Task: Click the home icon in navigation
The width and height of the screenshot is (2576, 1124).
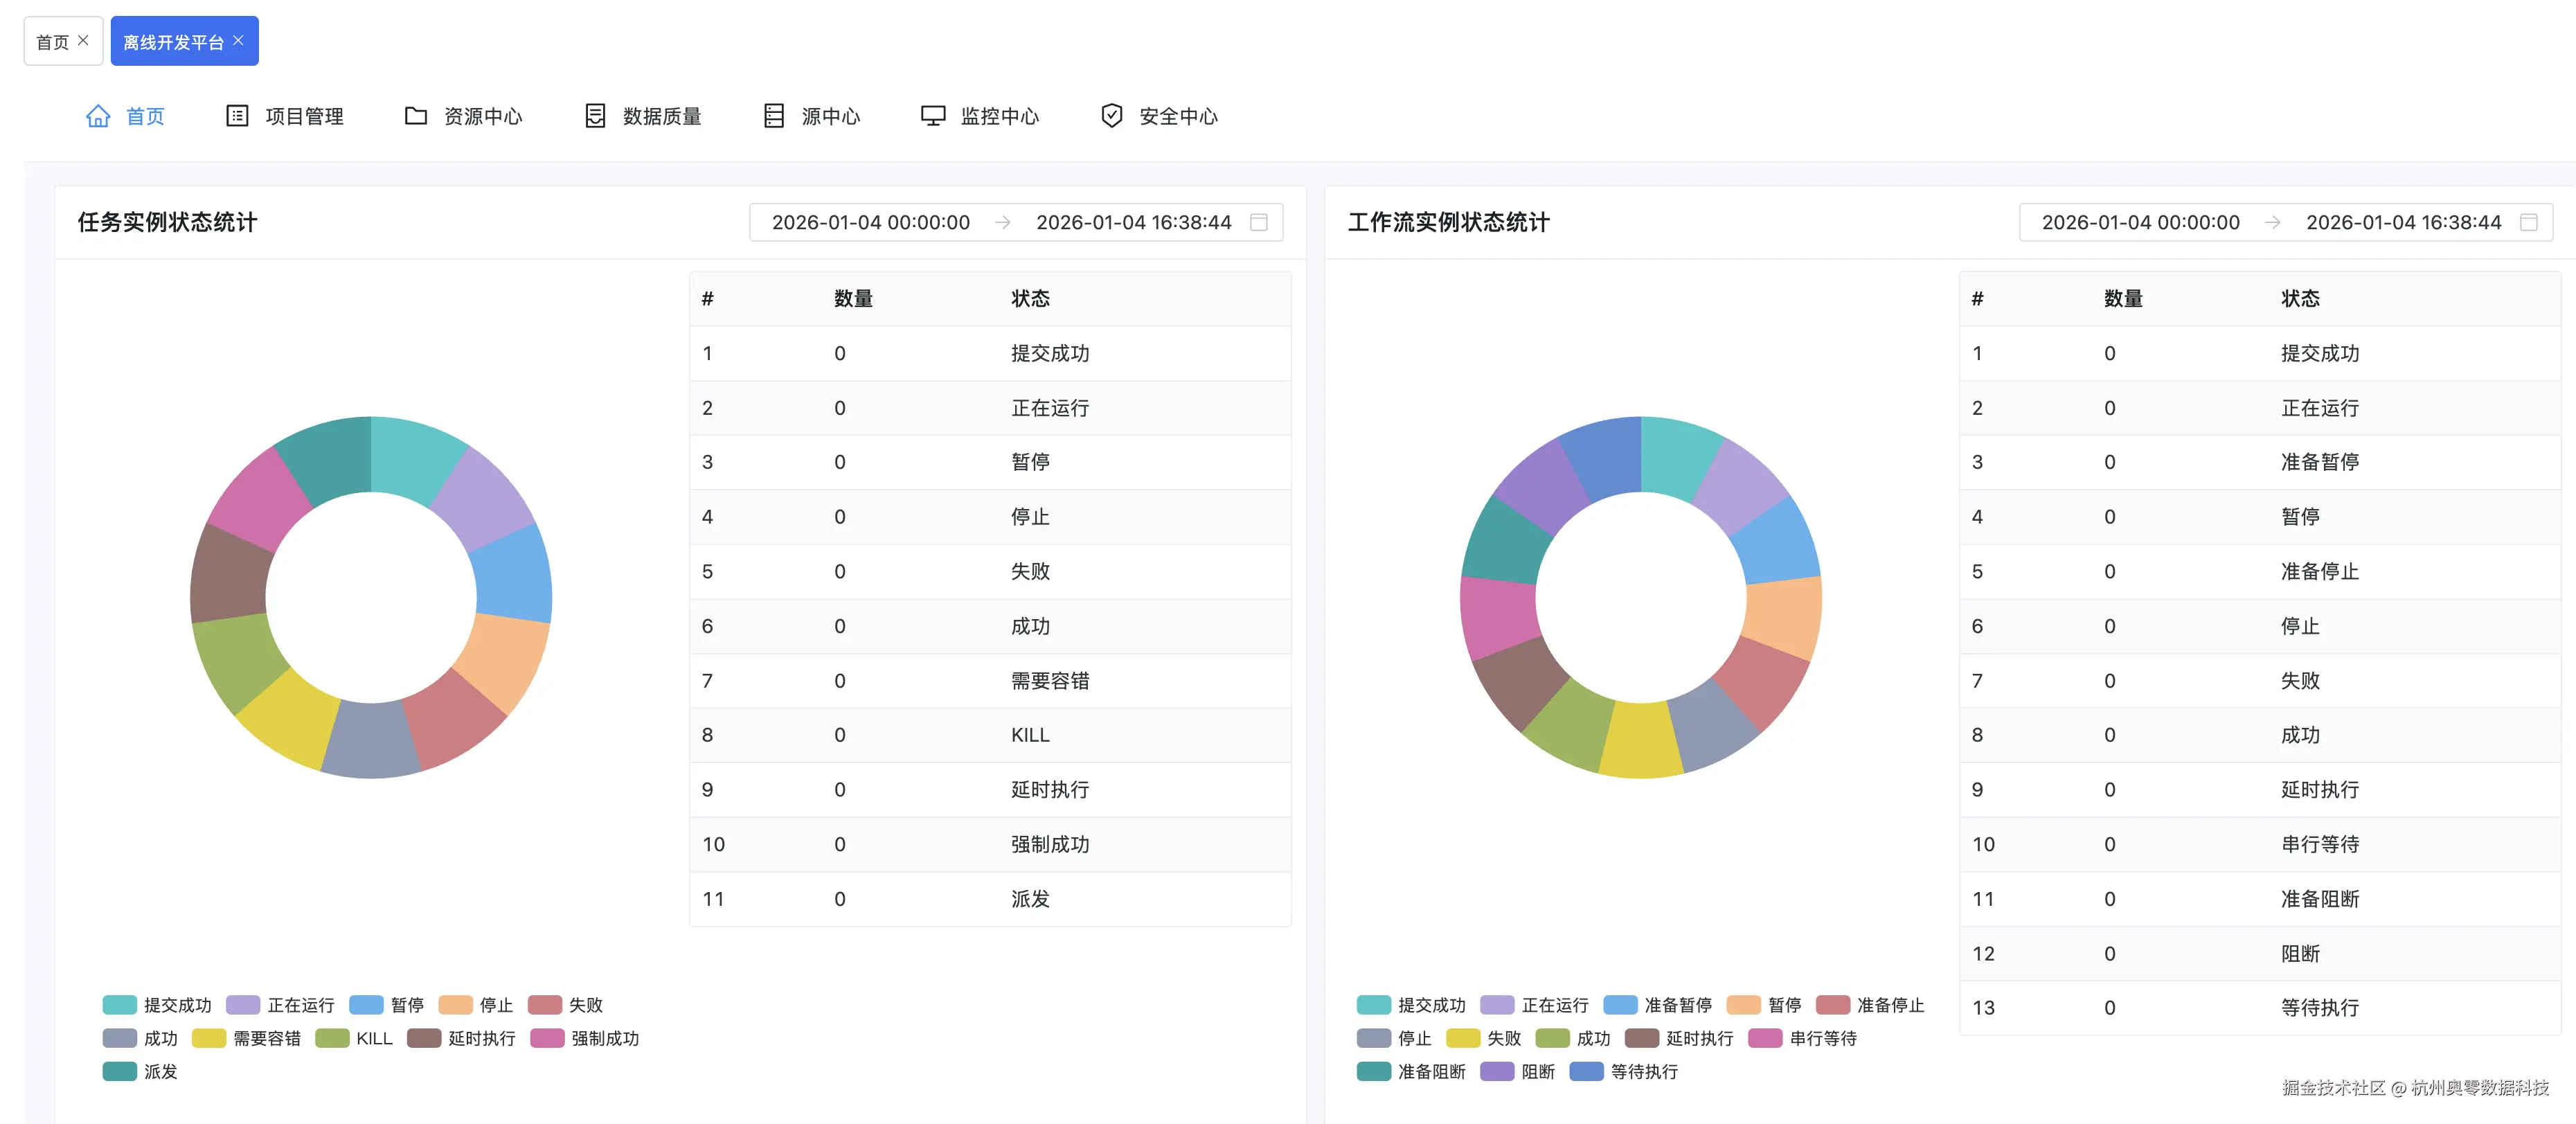Action: pos(98,116)
